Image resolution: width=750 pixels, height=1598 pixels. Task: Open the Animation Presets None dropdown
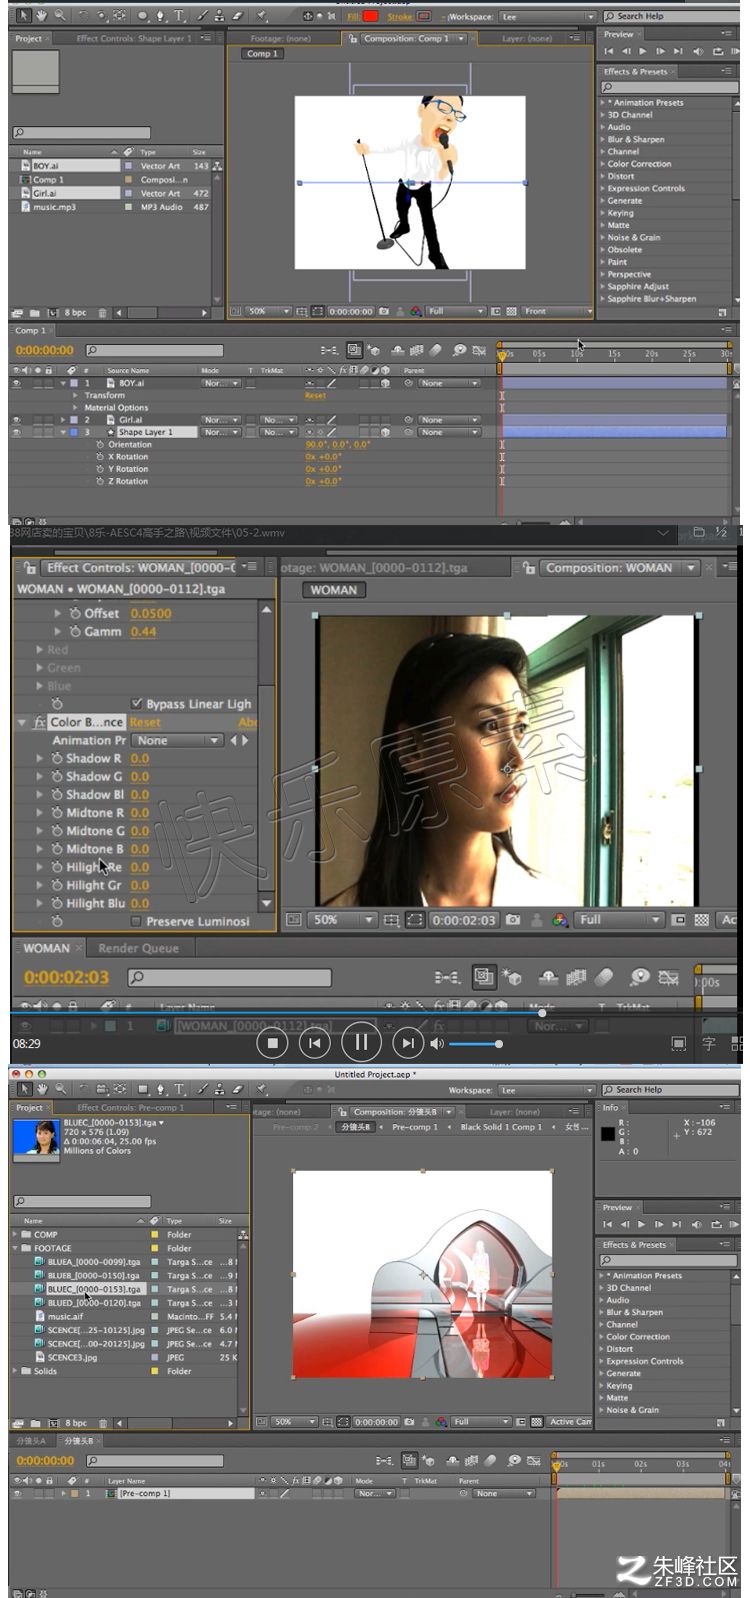coord(178,741)
